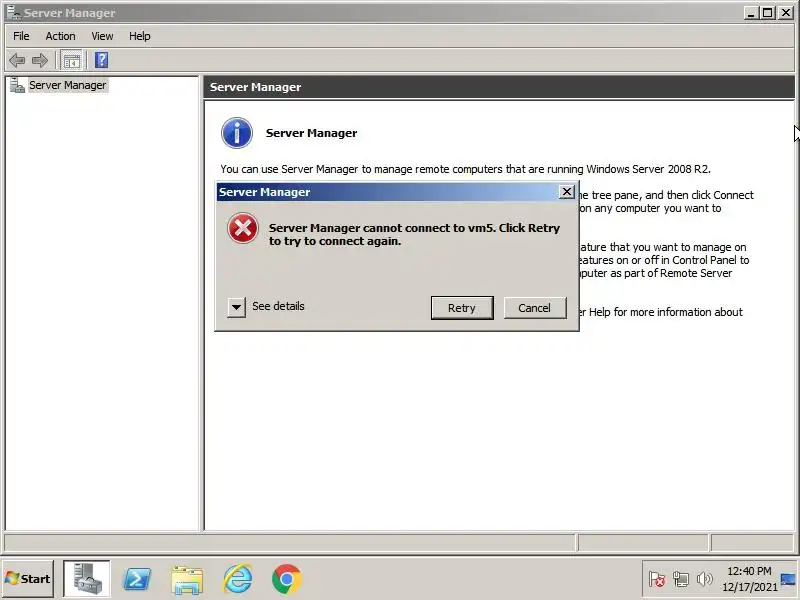Viewport: 800px width, 600px height.
Task: Click the blue information icon
Action: [x=237, y=133]
